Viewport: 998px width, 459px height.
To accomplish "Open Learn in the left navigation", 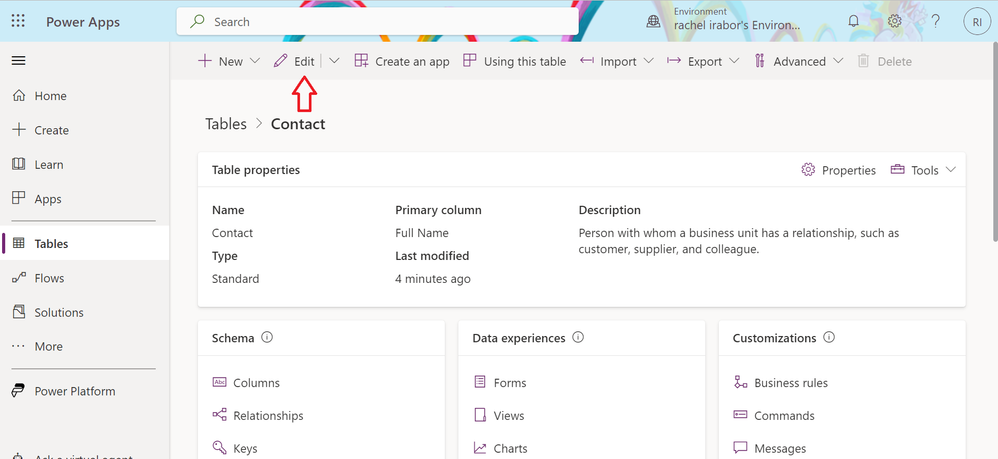I will (x=85, y=164).
